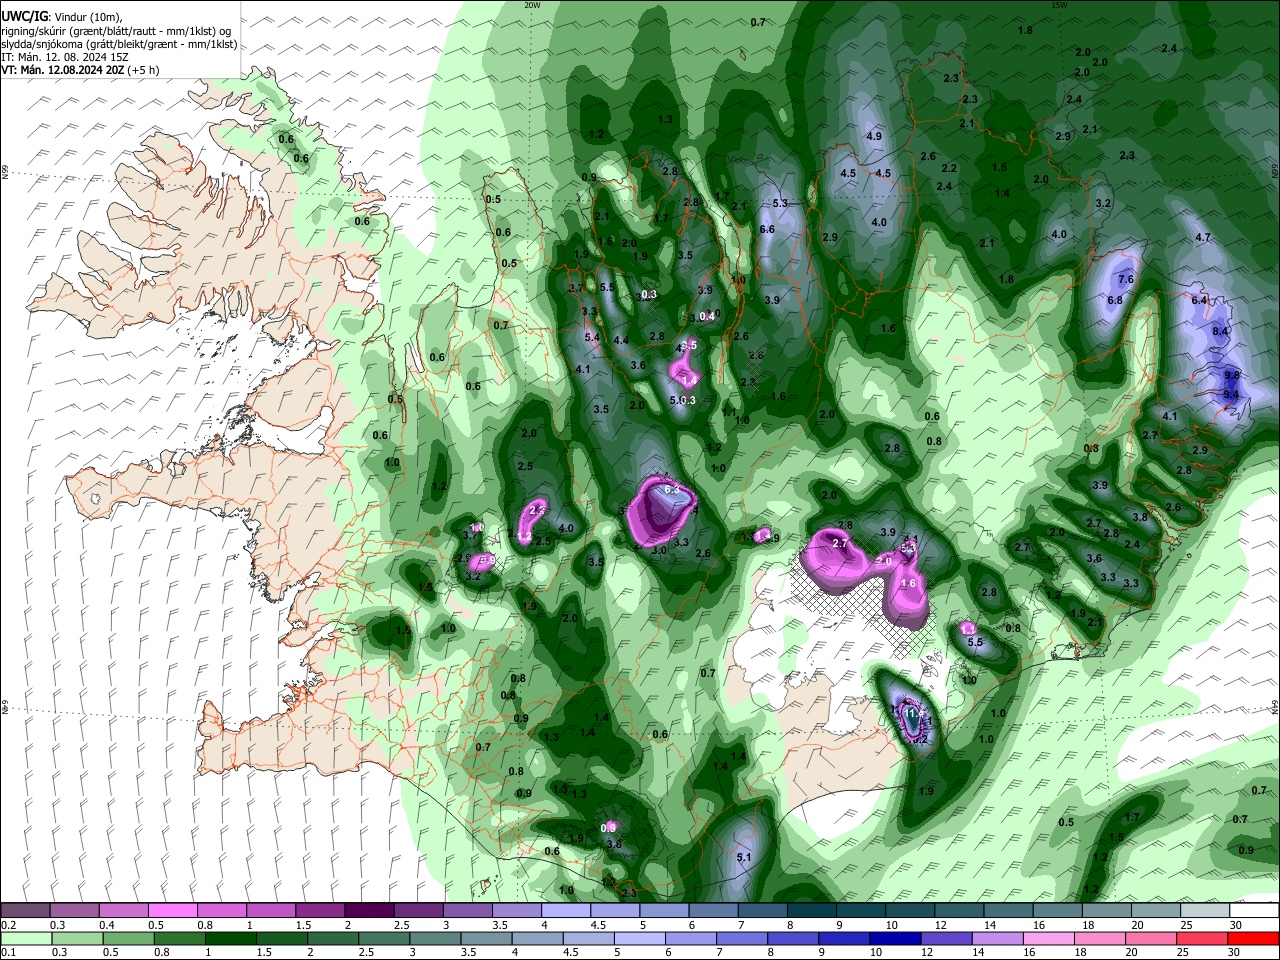This screenshot has height=960, width=1280.
Task: Click the '0.4' label in the legend
Action: (x=107, y=925)
